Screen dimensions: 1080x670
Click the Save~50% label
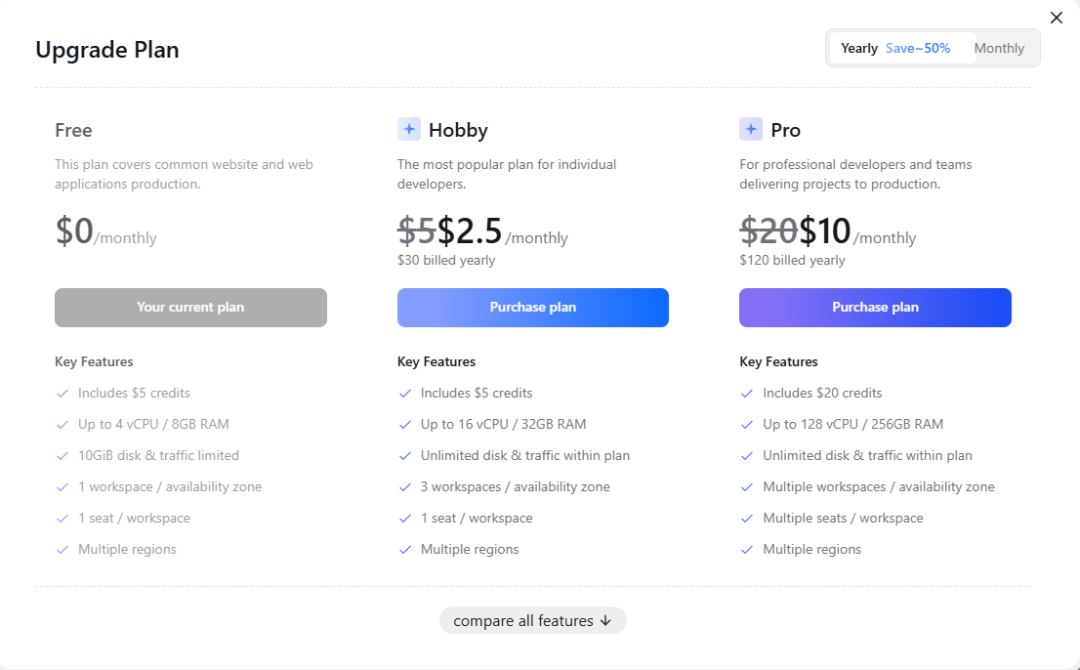click(918, 48)
